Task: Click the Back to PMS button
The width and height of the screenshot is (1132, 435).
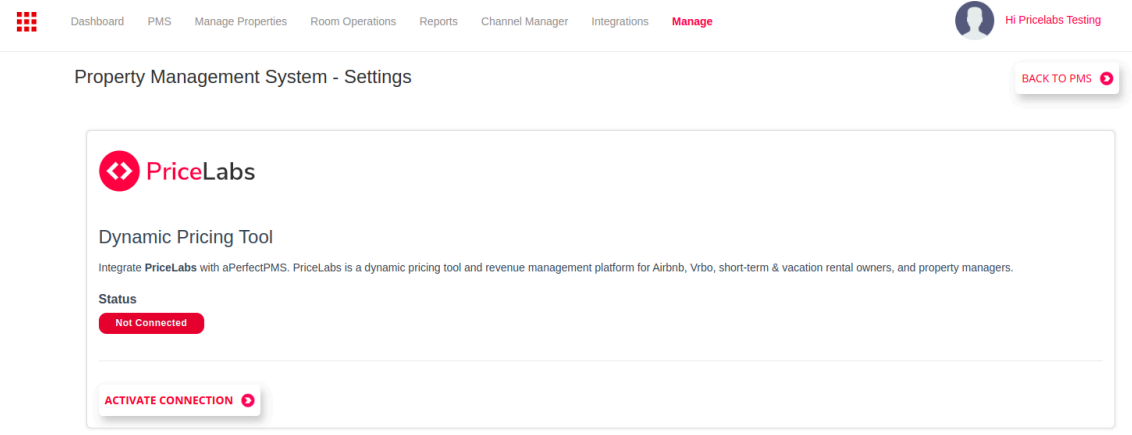Action: tap(1067, 78)
